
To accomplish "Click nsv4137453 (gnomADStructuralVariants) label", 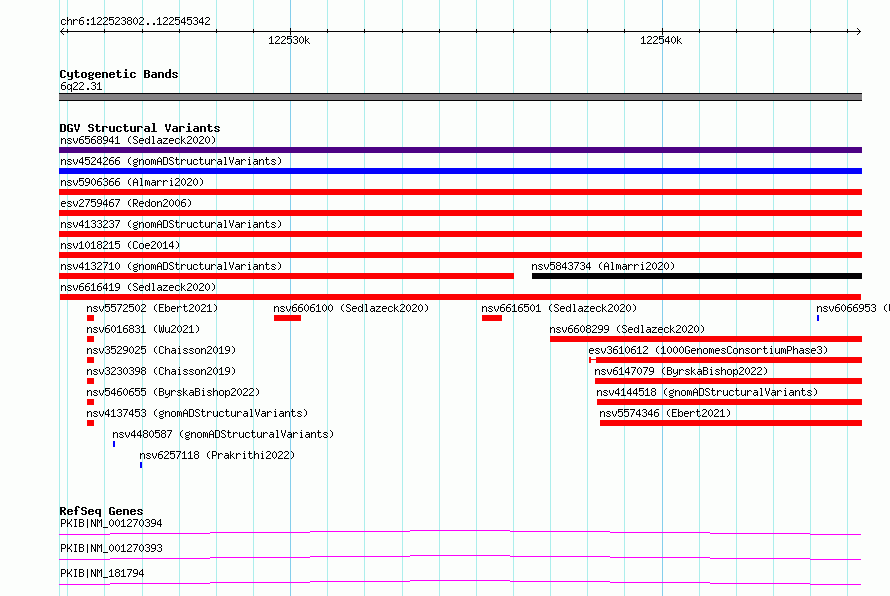I will (x=197, y=413).
